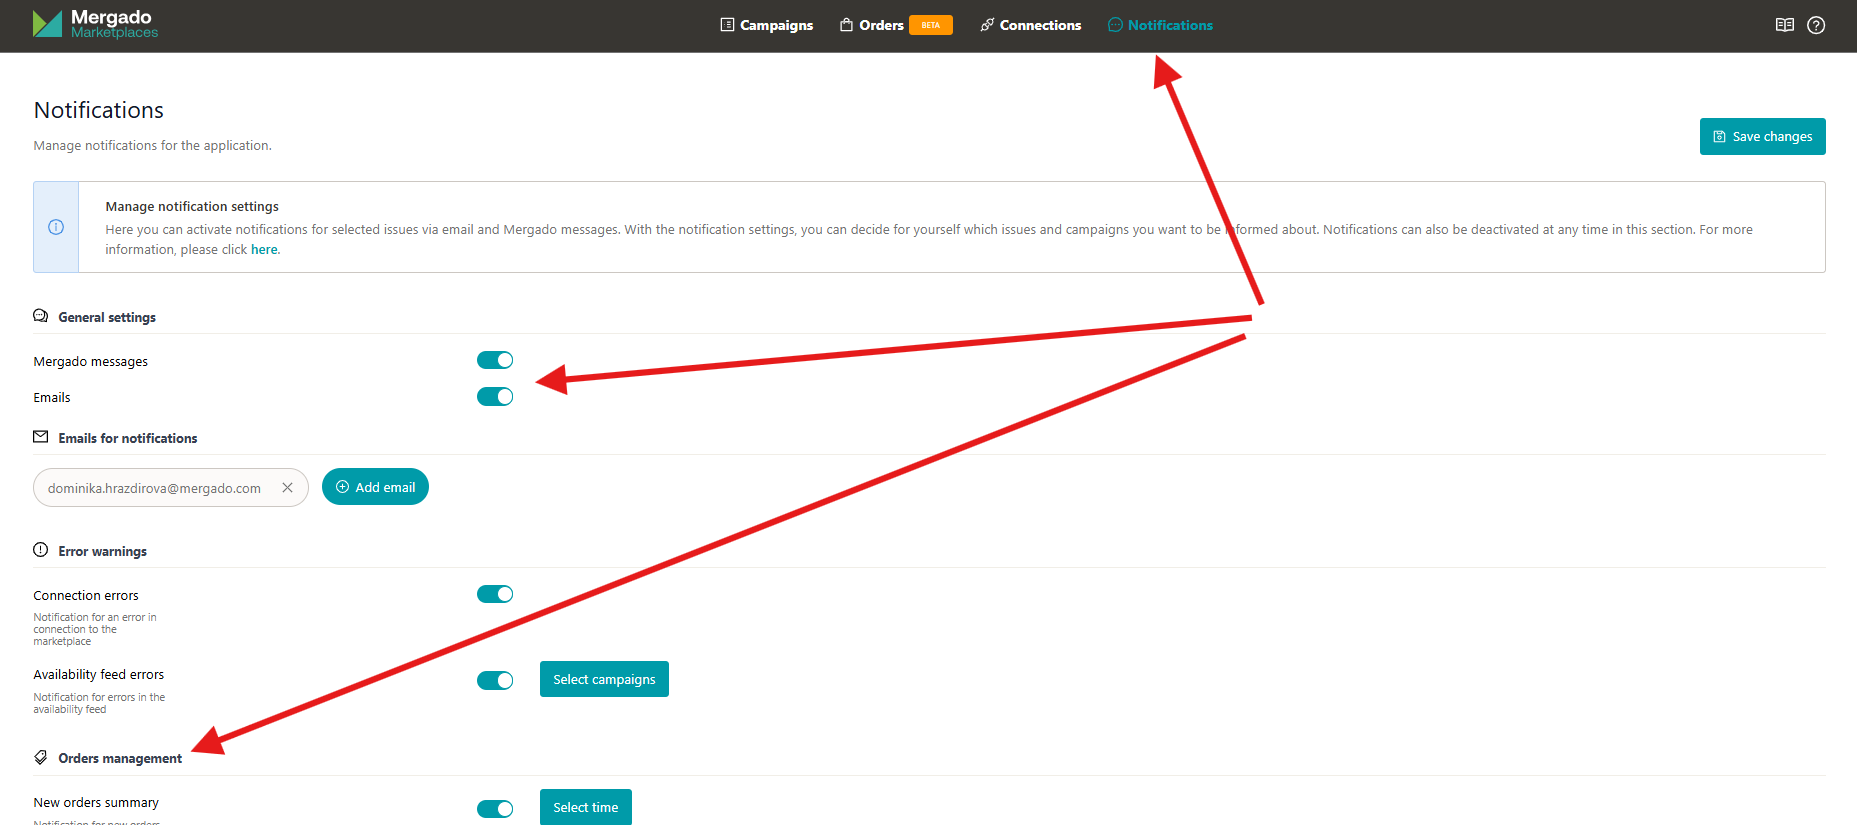Click the Emails for notifications envelope icon
This screenshot has width=1857, height=825.
tap(41, 437)
